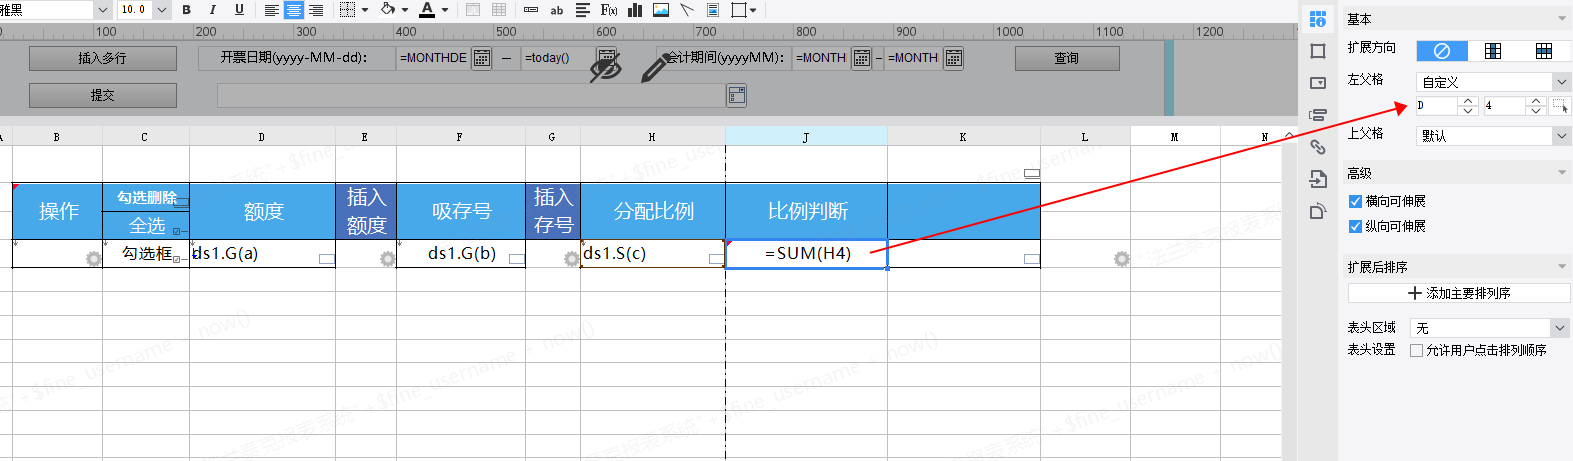1573x461 pixels.
Task: Open fill color dropdown arrow
Action: click(x=403, y=10)
